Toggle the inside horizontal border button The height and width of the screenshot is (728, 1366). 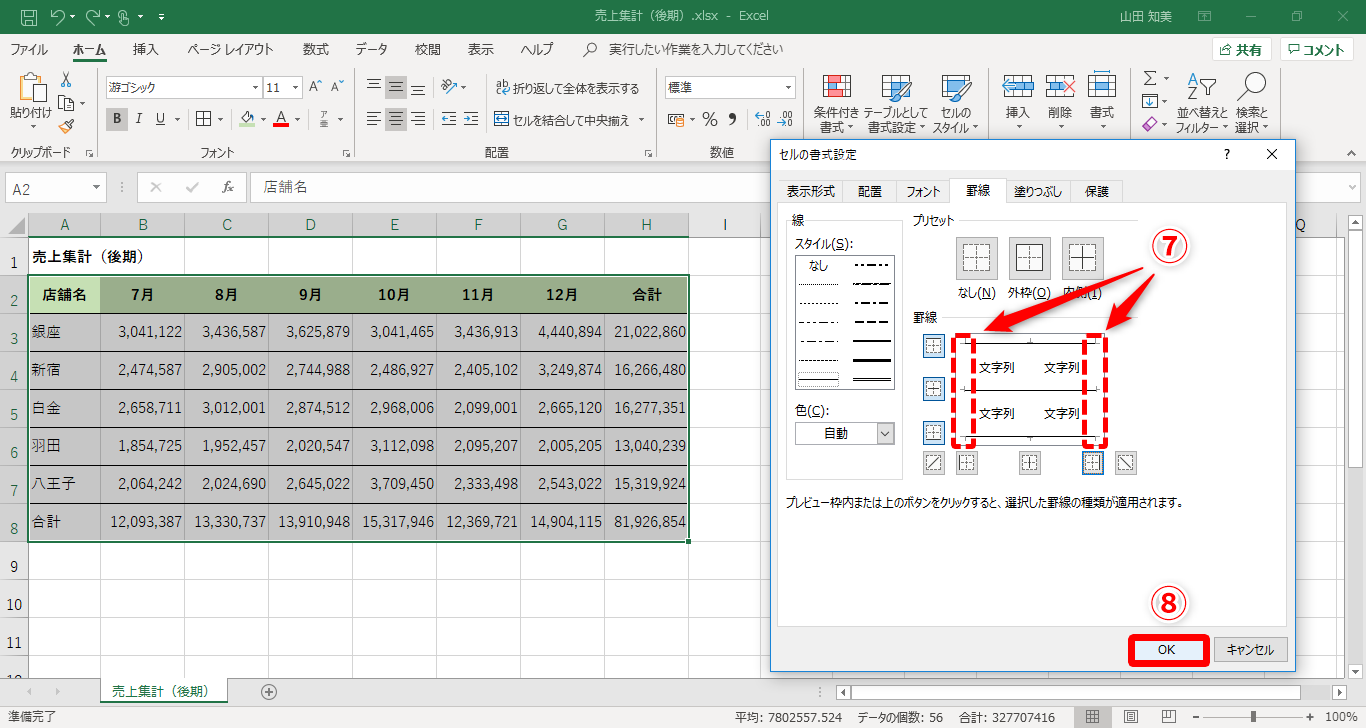[934, 389]
